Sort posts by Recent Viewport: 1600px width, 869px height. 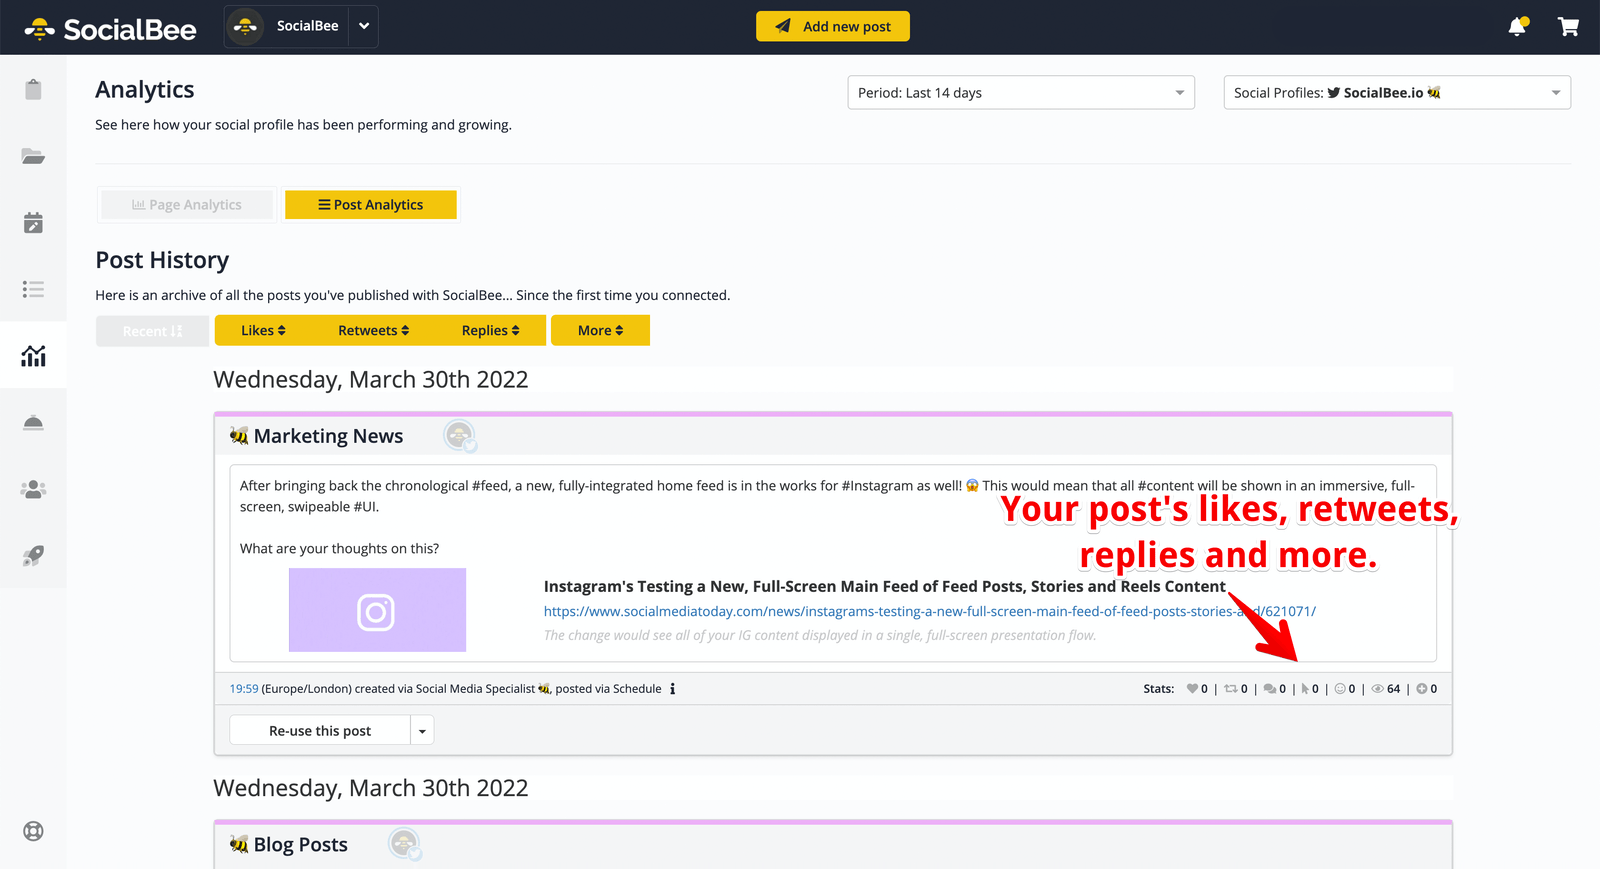click(152, 330)
